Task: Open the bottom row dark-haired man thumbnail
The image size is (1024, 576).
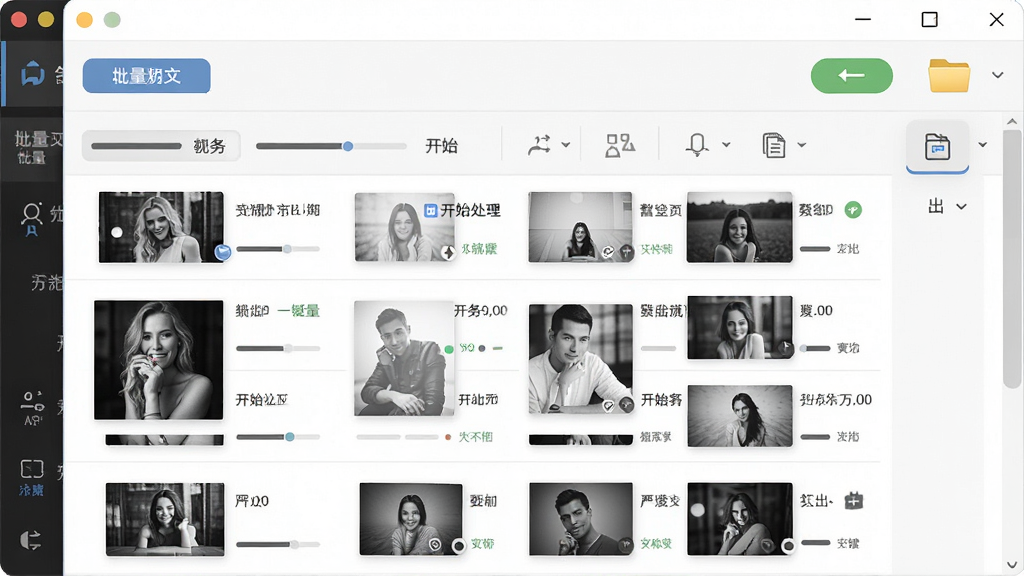Action: click(581, 519)
